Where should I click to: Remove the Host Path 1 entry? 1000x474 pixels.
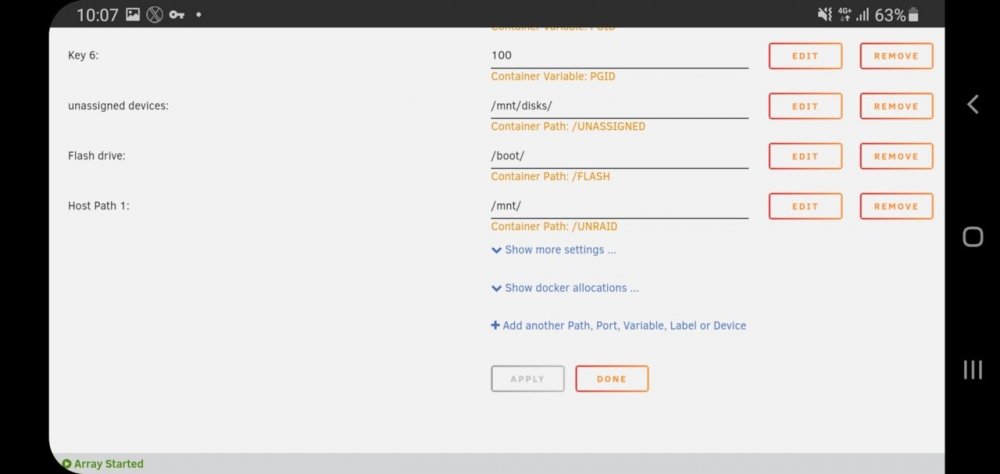click(896, 207)
